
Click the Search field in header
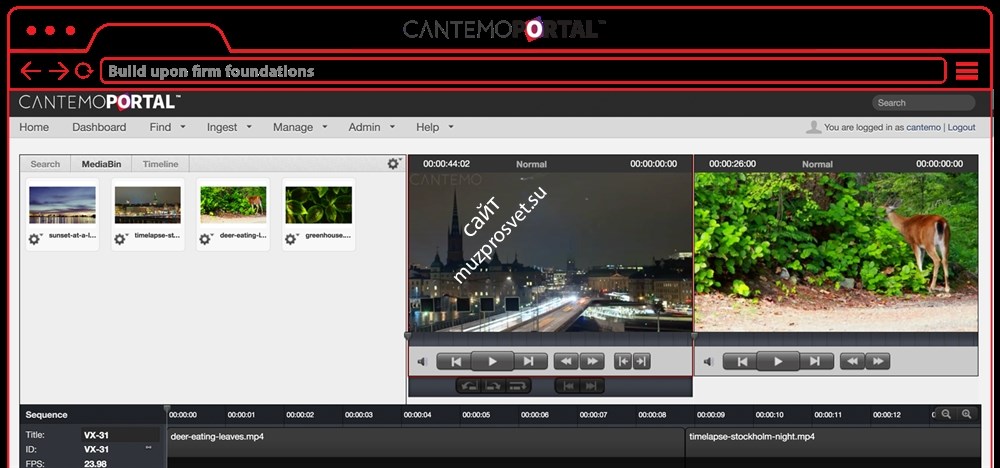pyautogui.click(x=923, y=103)
